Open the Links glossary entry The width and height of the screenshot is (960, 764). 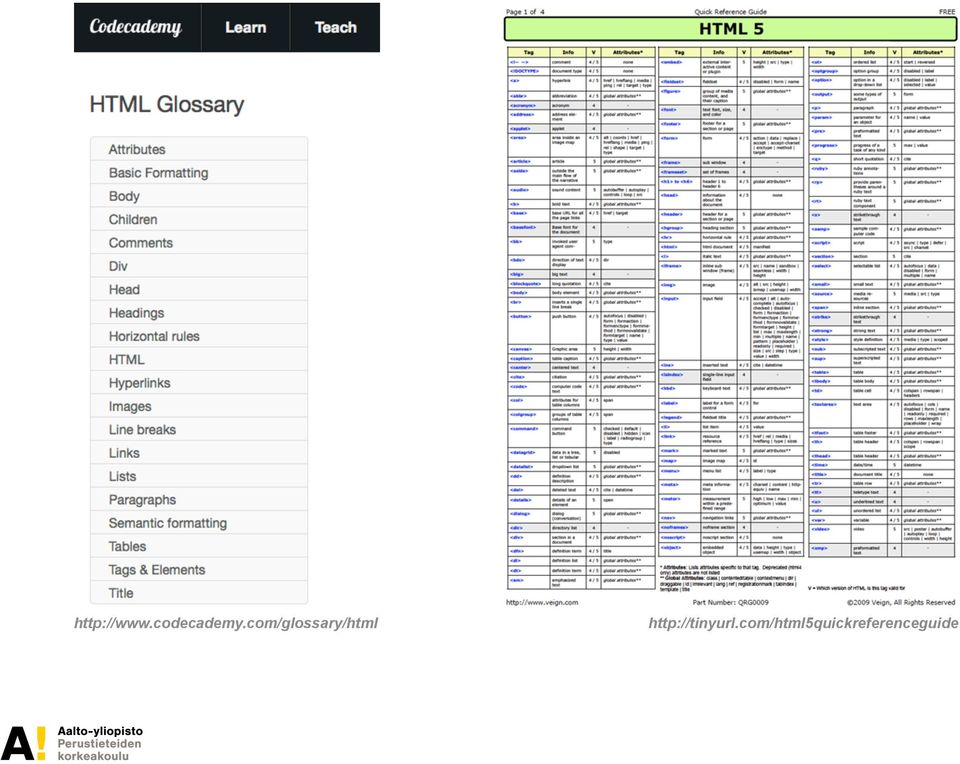[x=199, y=452]
